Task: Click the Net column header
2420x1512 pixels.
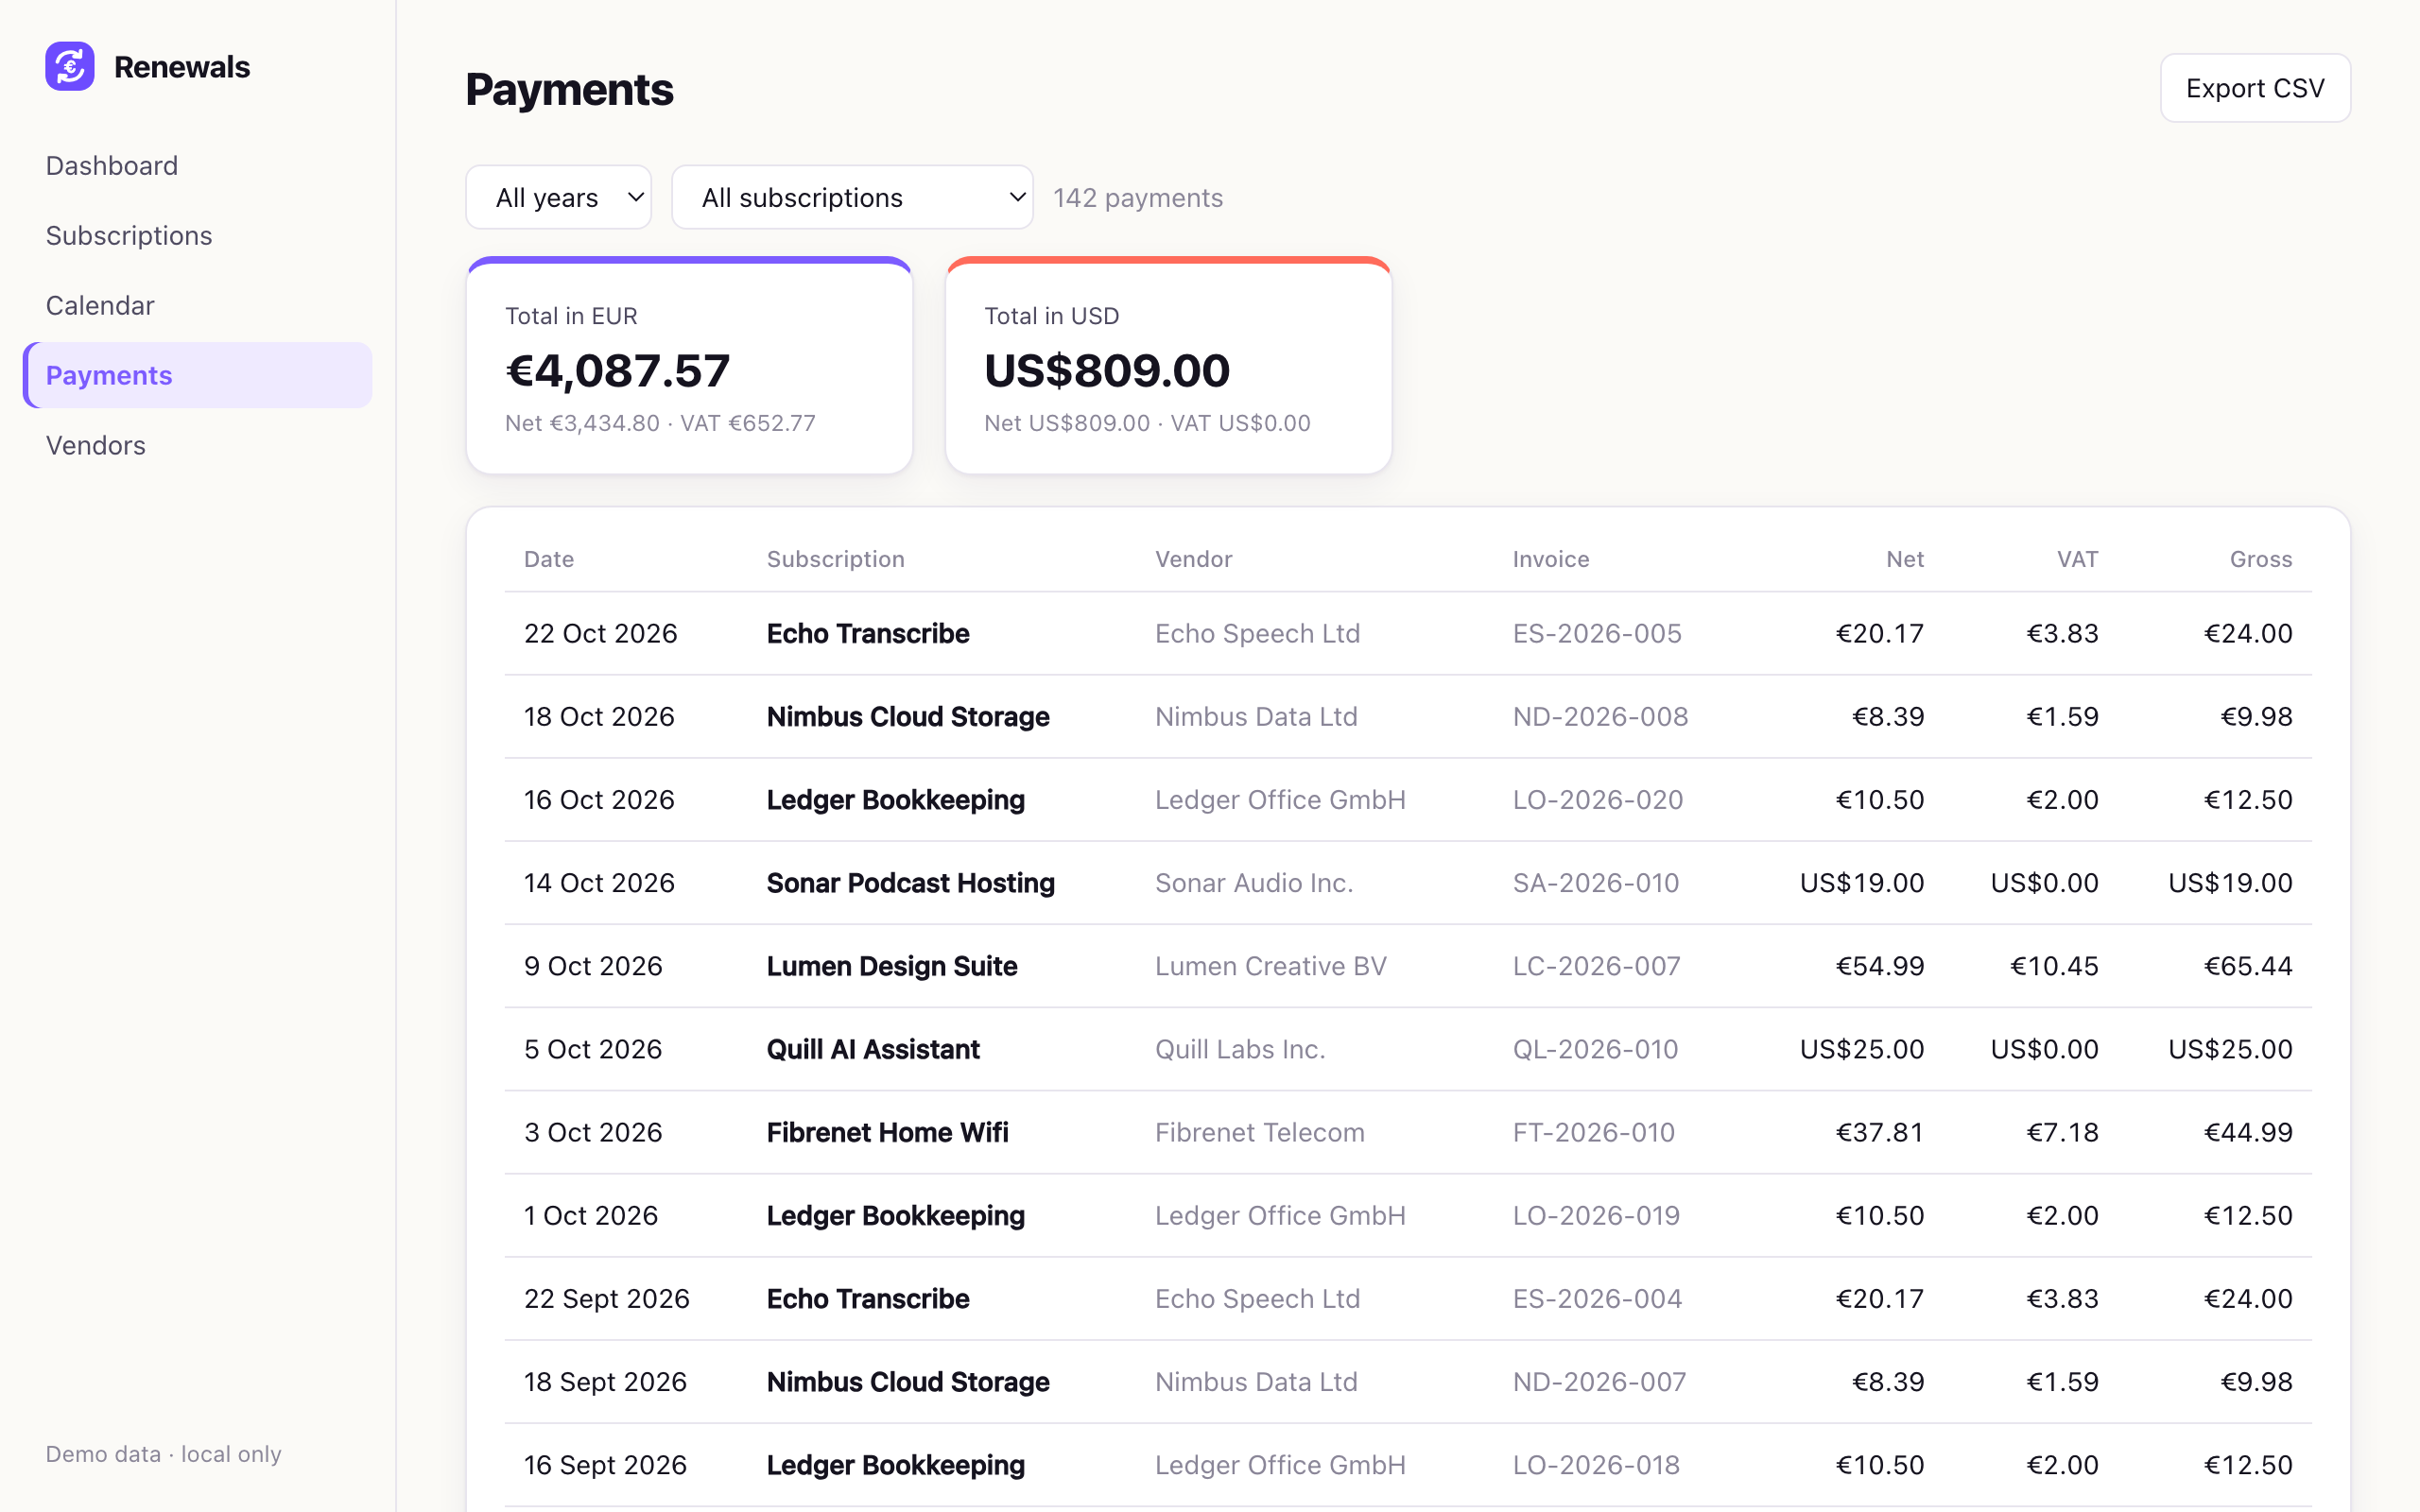Action: [1905, 559]
